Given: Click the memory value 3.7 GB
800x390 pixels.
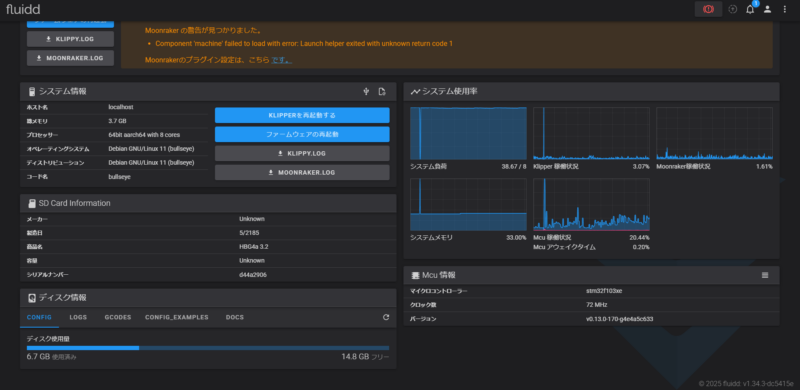Looking at the screenshot, I should (x=117, y=121).
